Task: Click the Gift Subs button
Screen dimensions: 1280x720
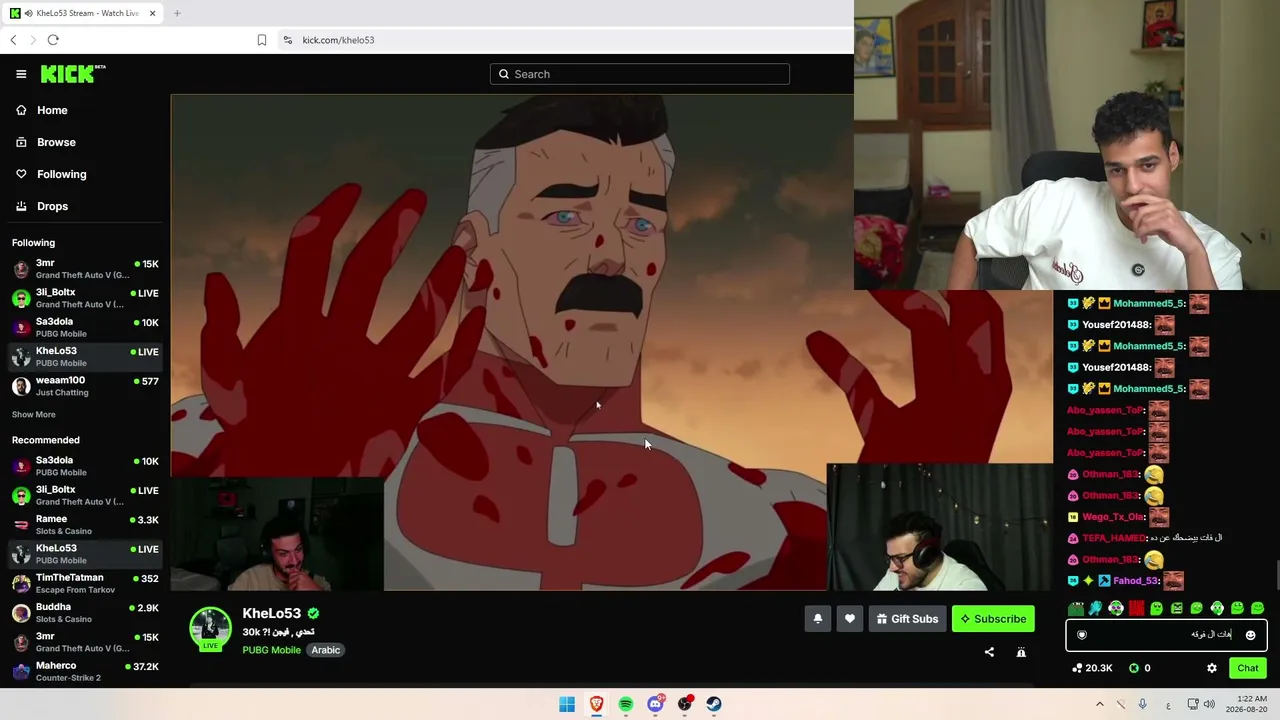Action: [907, 619]
